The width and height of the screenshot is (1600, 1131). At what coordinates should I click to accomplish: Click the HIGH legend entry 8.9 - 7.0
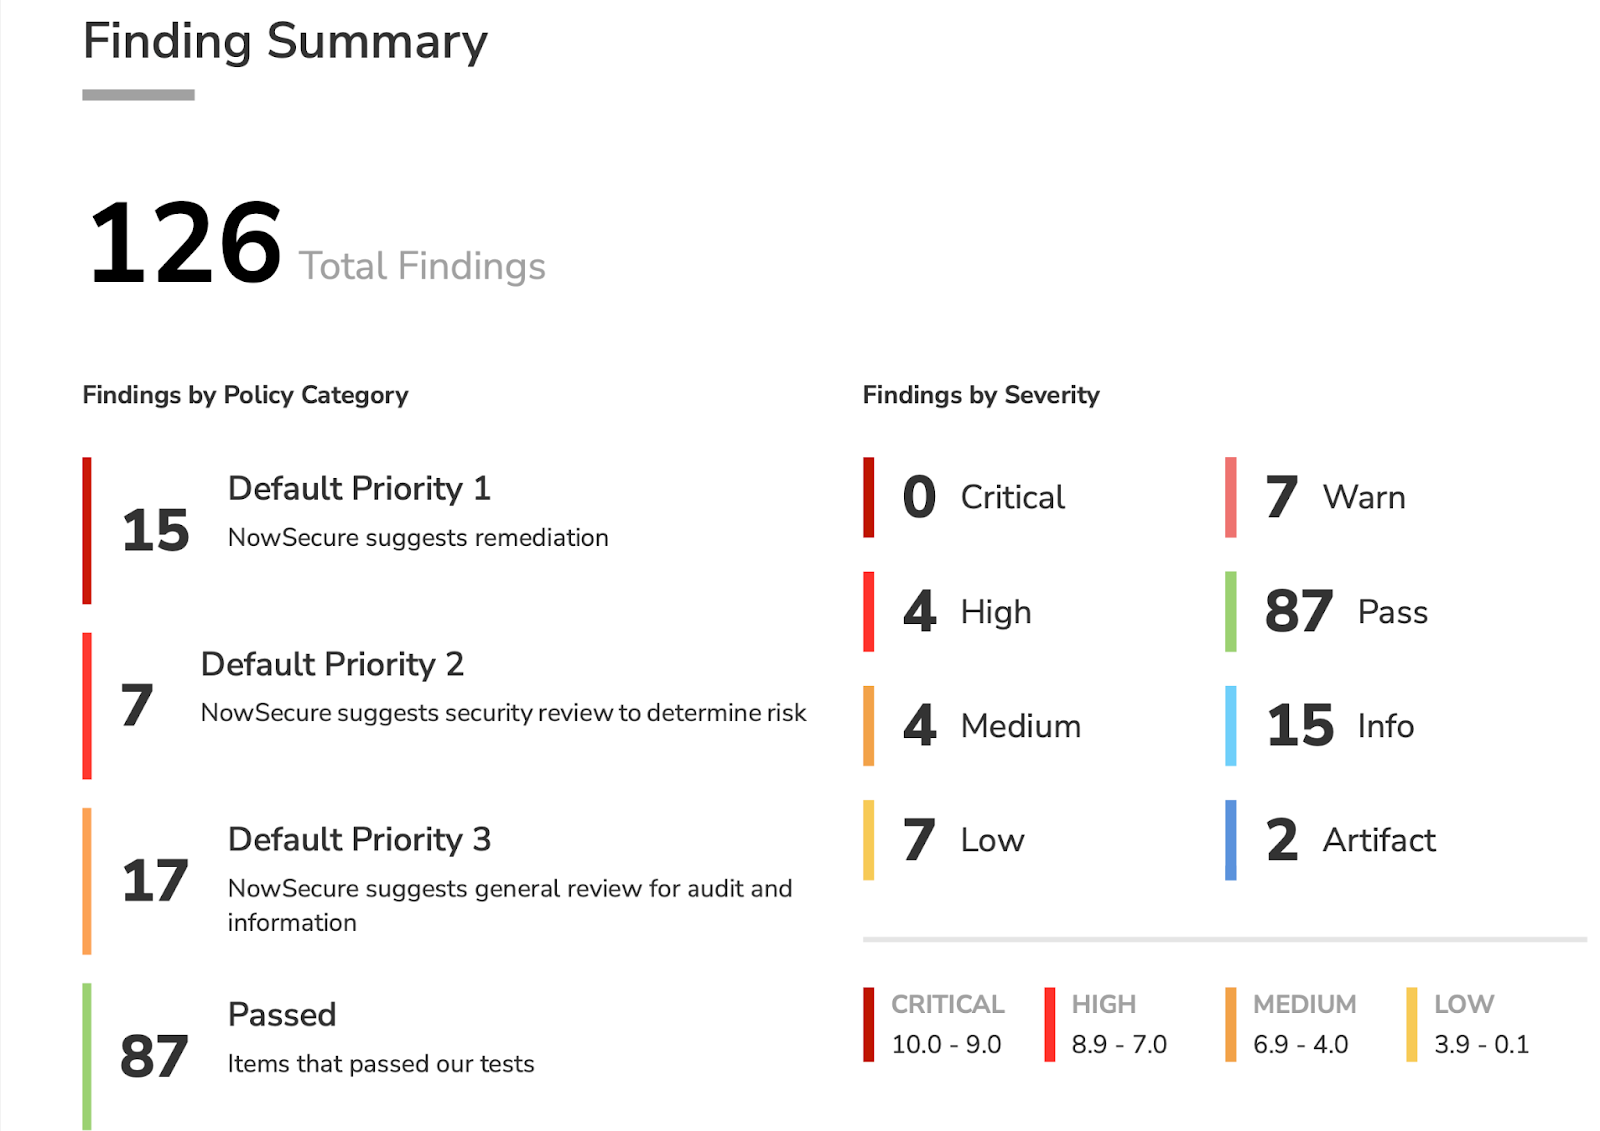(1118, 1044)
